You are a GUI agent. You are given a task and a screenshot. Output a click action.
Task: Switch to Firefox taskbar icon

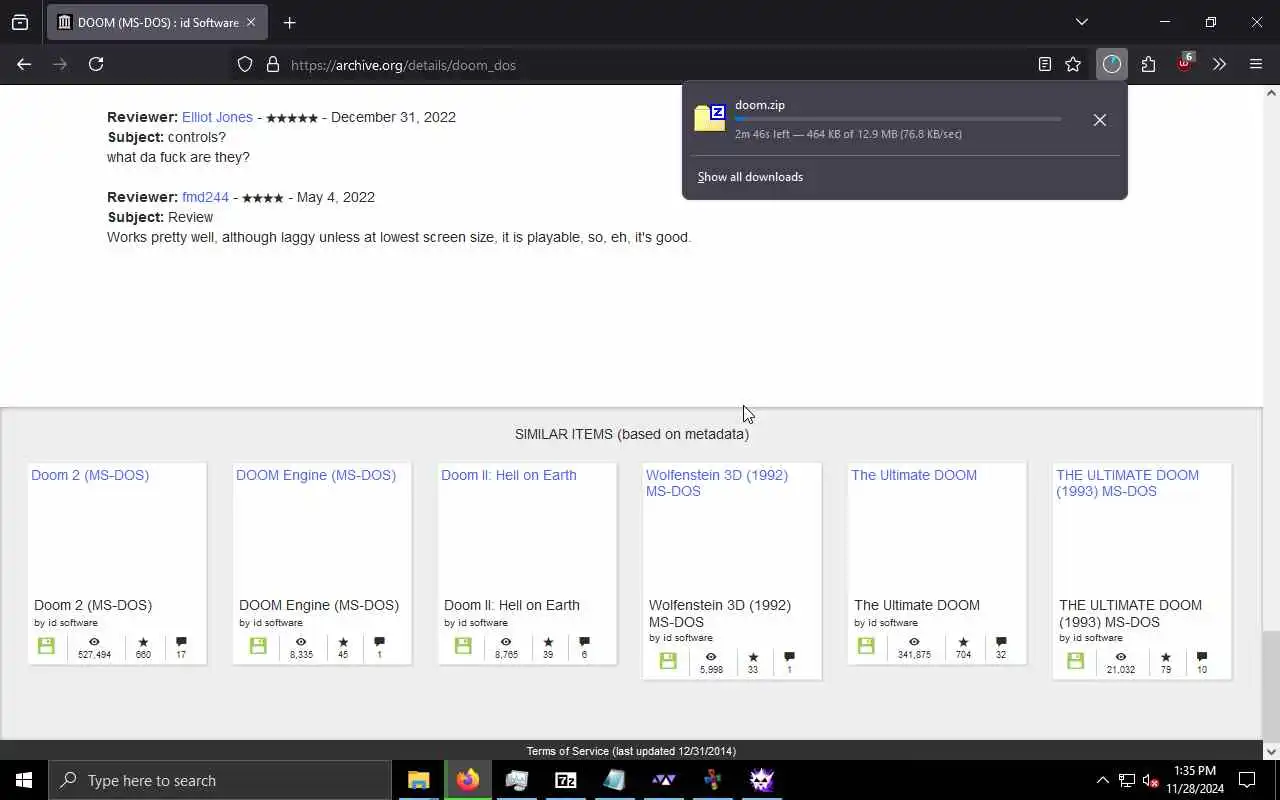coord(467,780)
